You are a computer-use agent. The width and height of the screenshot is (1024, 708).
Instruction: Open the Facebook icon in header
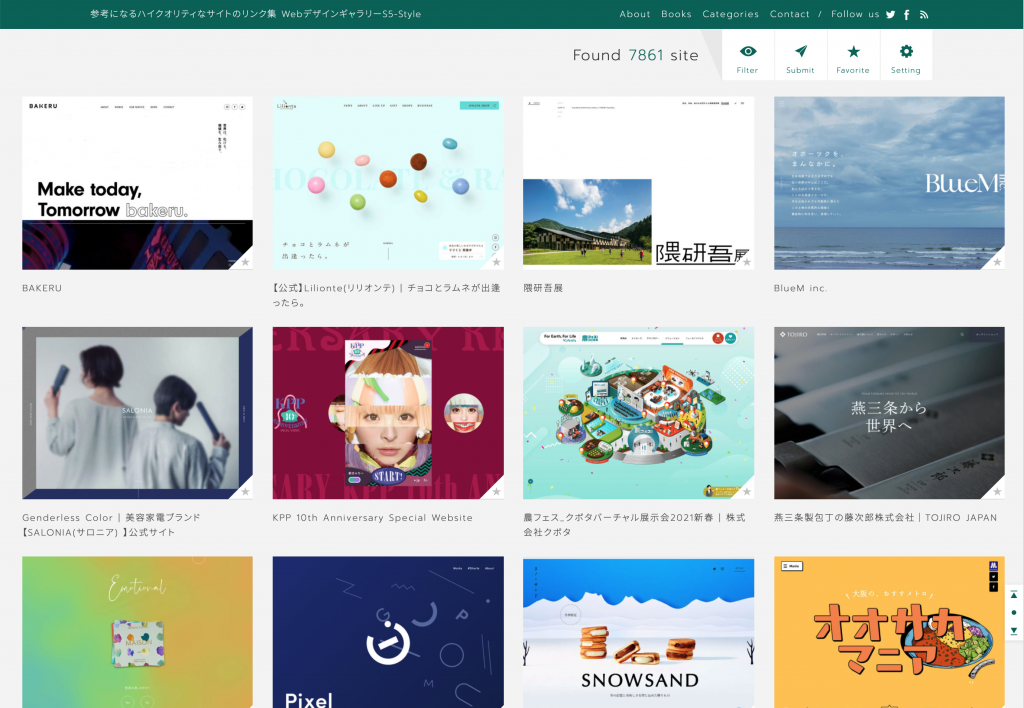click(907, 14)
